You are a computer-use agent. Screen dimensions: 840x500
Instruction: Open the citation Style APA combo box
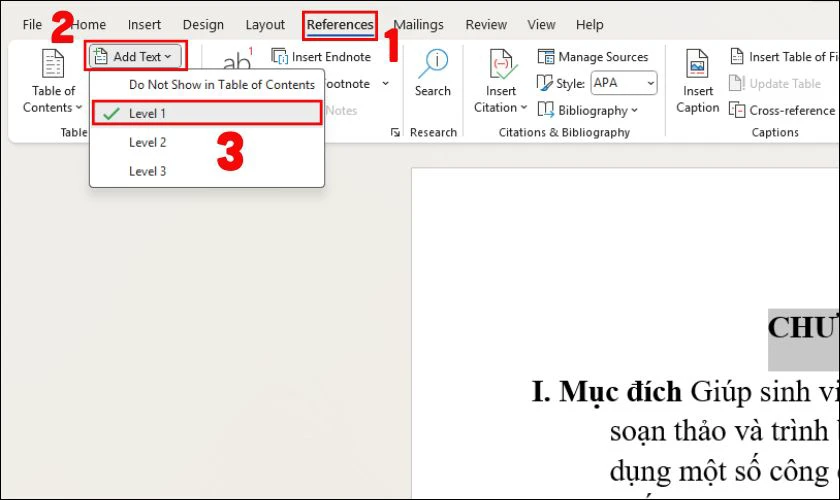tap(624, 83)
